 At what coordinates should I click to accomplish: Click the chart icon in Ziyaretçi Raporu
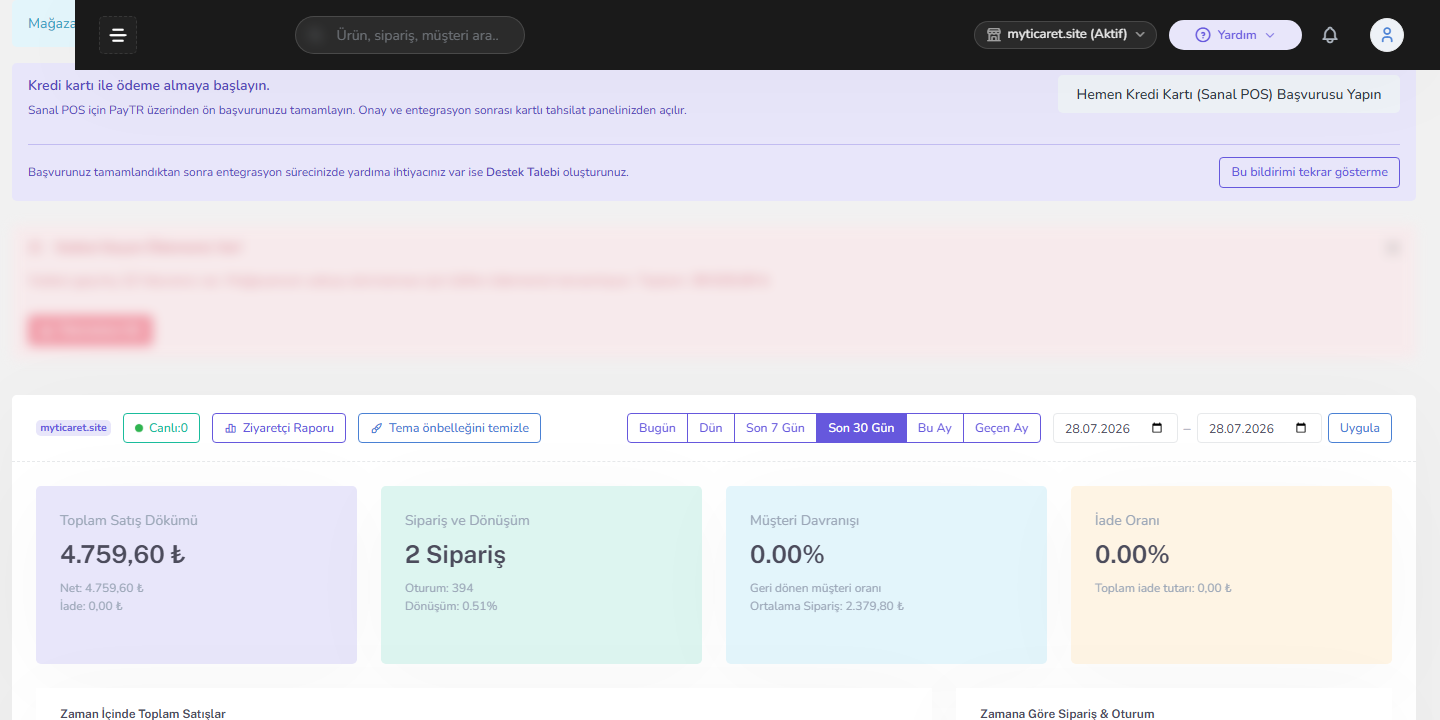pyautogui.click(x=231, y=428)
